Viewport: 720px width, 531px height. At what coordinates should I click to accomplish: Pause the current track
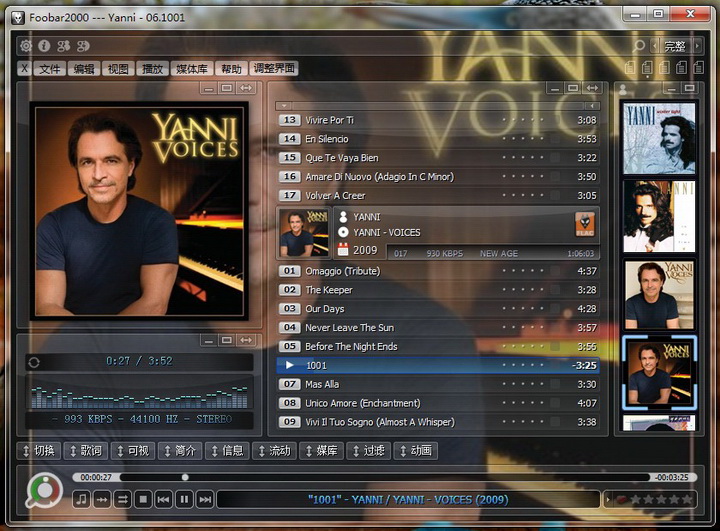point(184,499)
